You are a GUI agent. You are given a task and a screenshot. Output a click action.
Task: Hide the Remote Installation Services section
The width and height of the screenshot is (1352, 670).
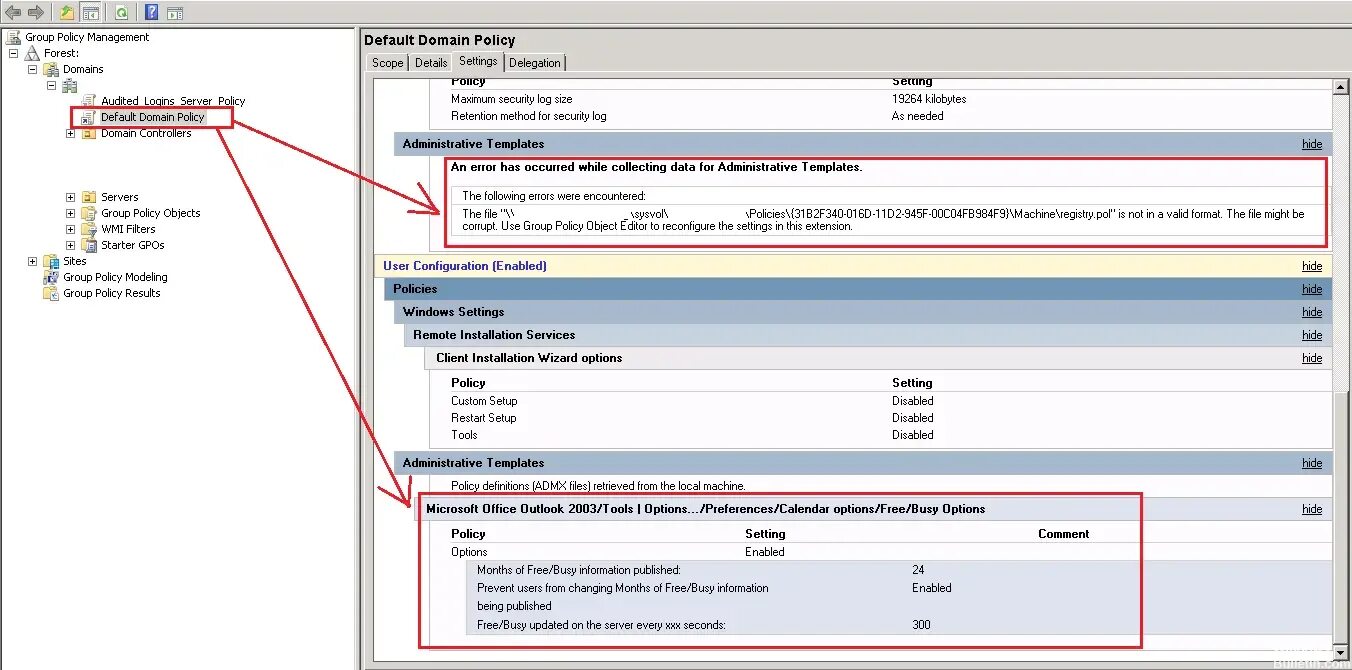(x=1312, y=335)
